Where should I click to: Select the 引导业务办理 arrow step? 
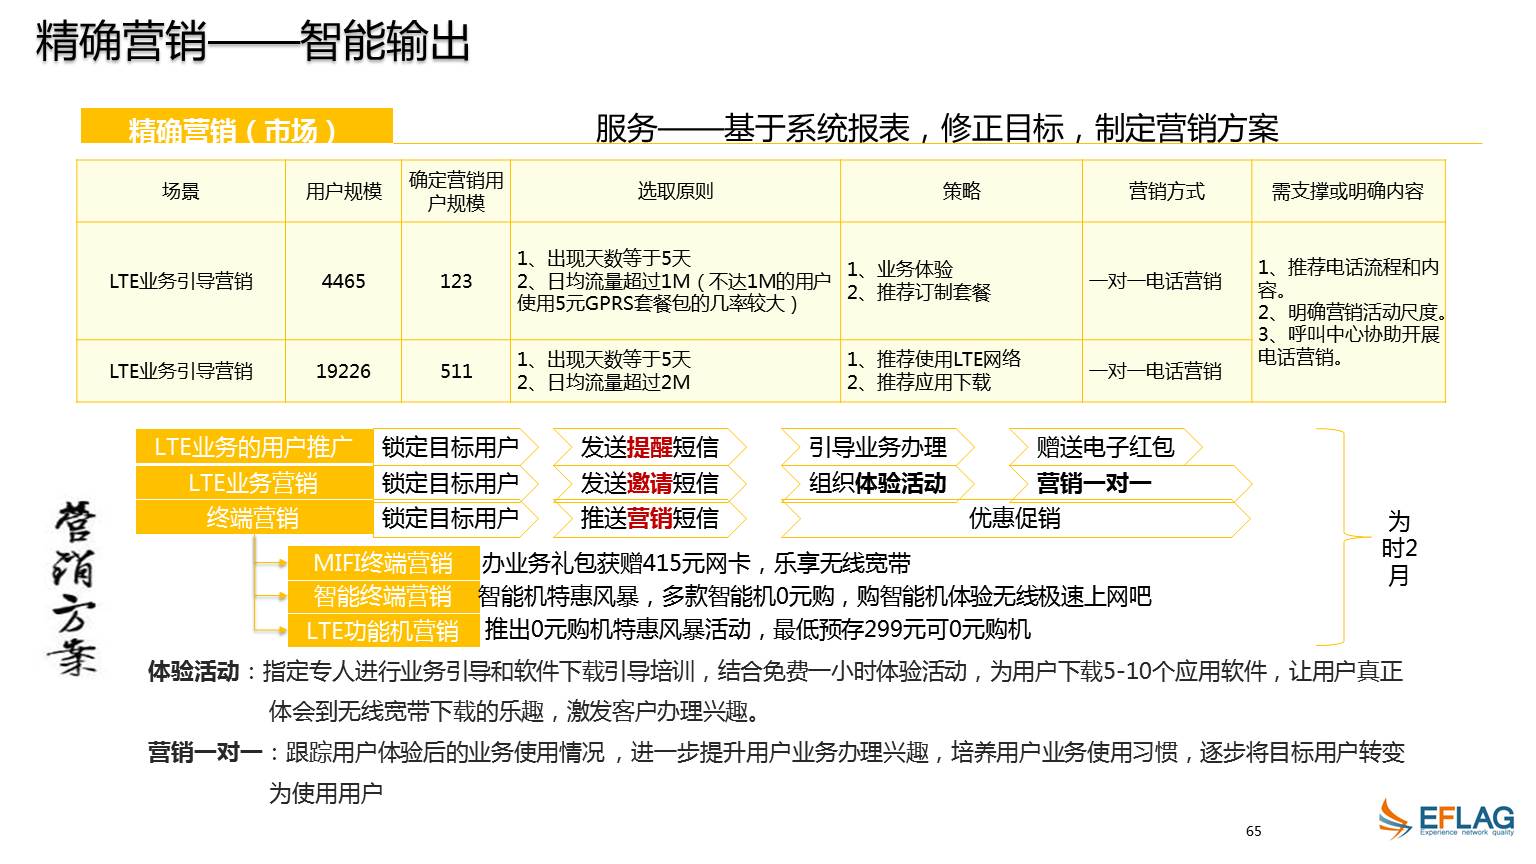point(877,447)
